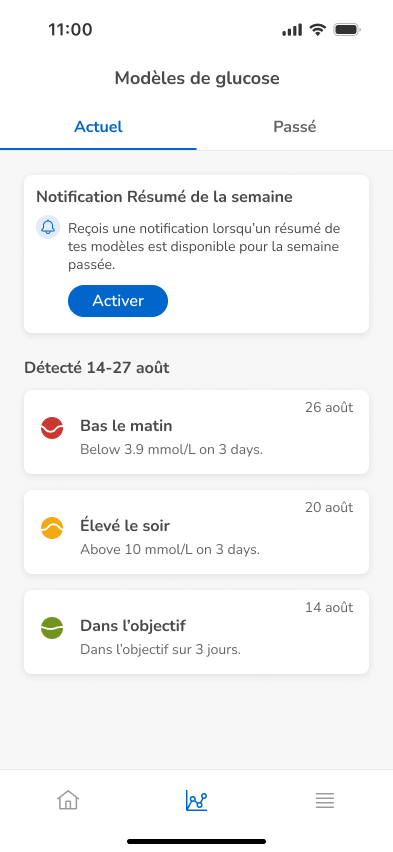Tap the Notification Résumé de la semaine card
Screen dimensions: 393x852
point(196,254)
